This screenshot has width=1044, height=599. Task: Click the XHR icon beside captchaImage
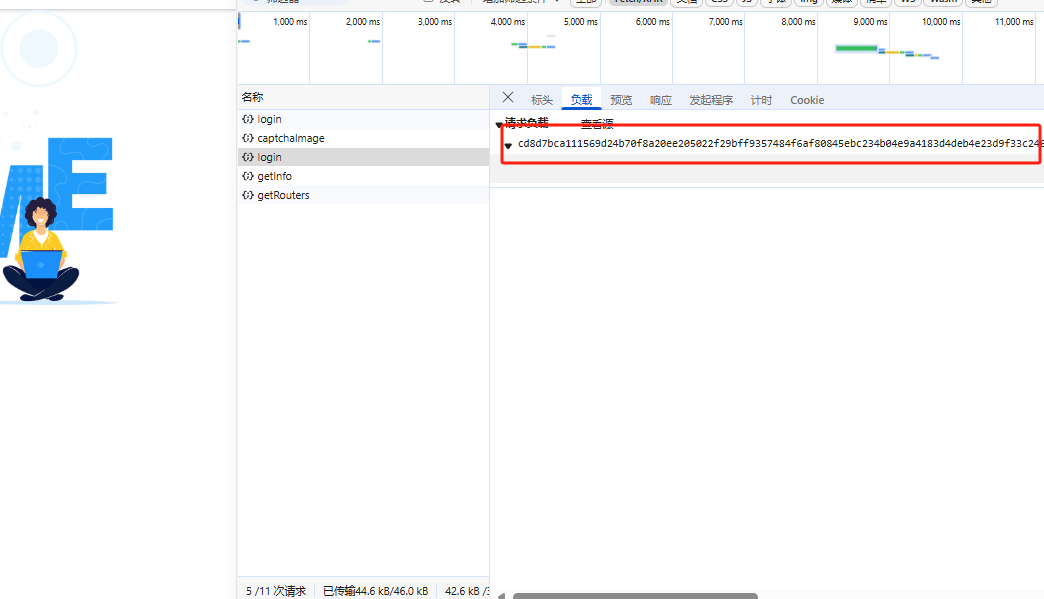(248, 138)
